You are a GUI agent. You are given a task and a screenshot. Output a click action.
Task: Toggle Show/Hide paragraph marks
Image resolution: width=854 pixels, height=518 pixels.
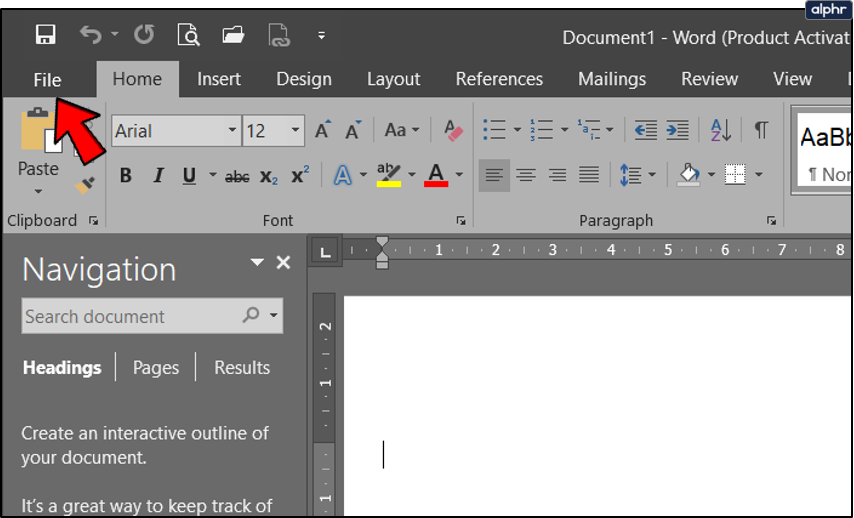pyautogui.click(x=761, y=130)
